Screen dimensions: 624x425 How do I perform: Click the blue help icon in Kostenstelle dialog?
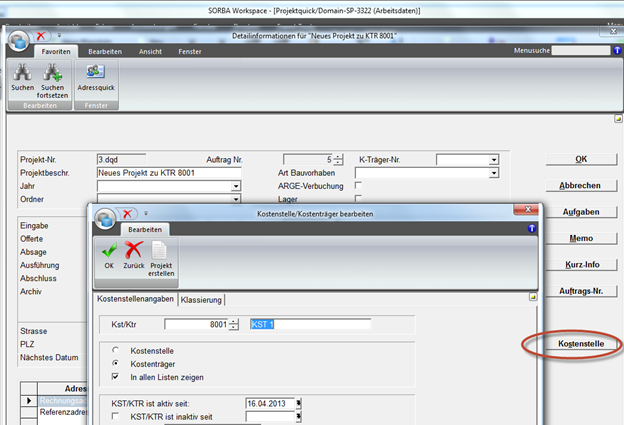click(x=532, y=229)
